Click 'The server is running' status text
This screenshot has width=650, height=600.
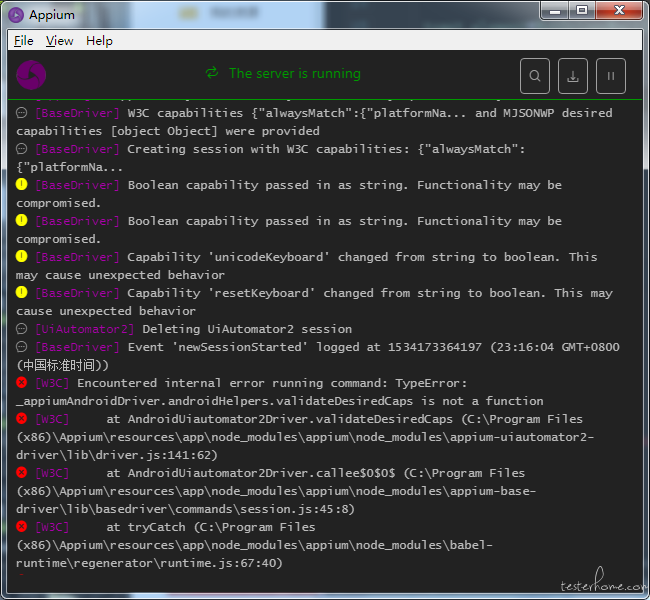295,73
